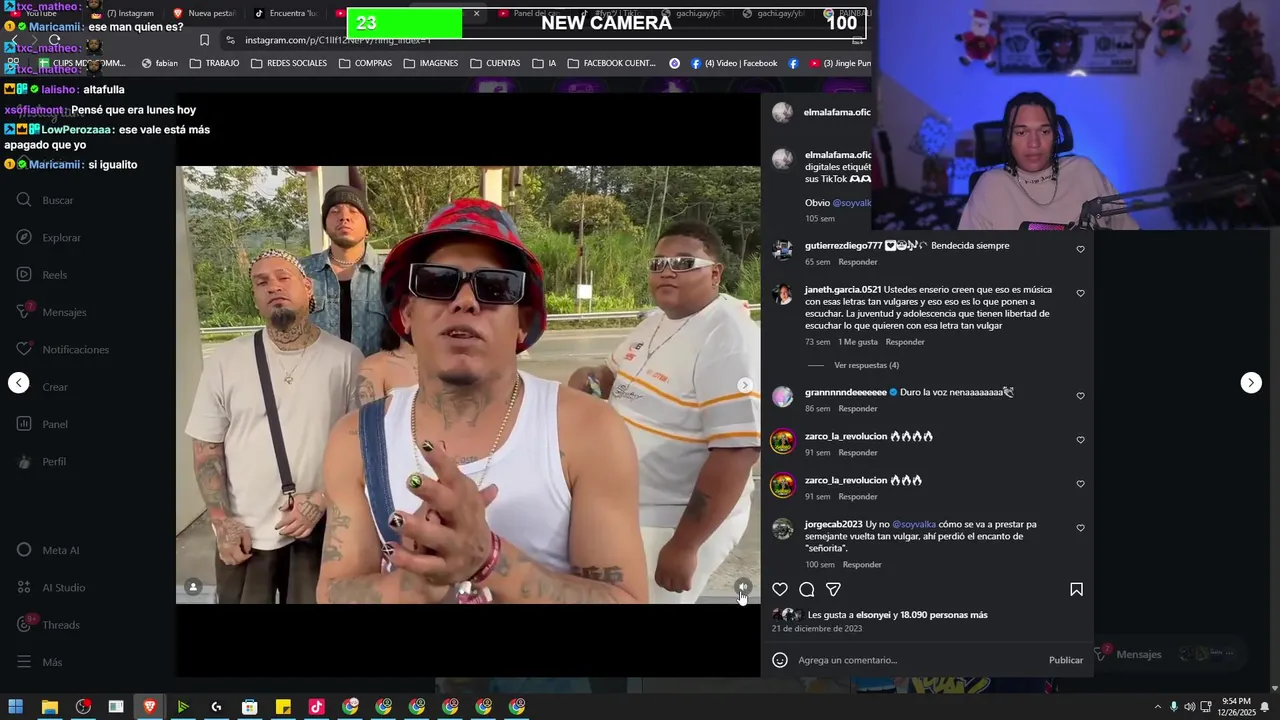View the 18.090 personas más likes list
The width and height of the screenshot is (1280, 720).
click(944, 615)
